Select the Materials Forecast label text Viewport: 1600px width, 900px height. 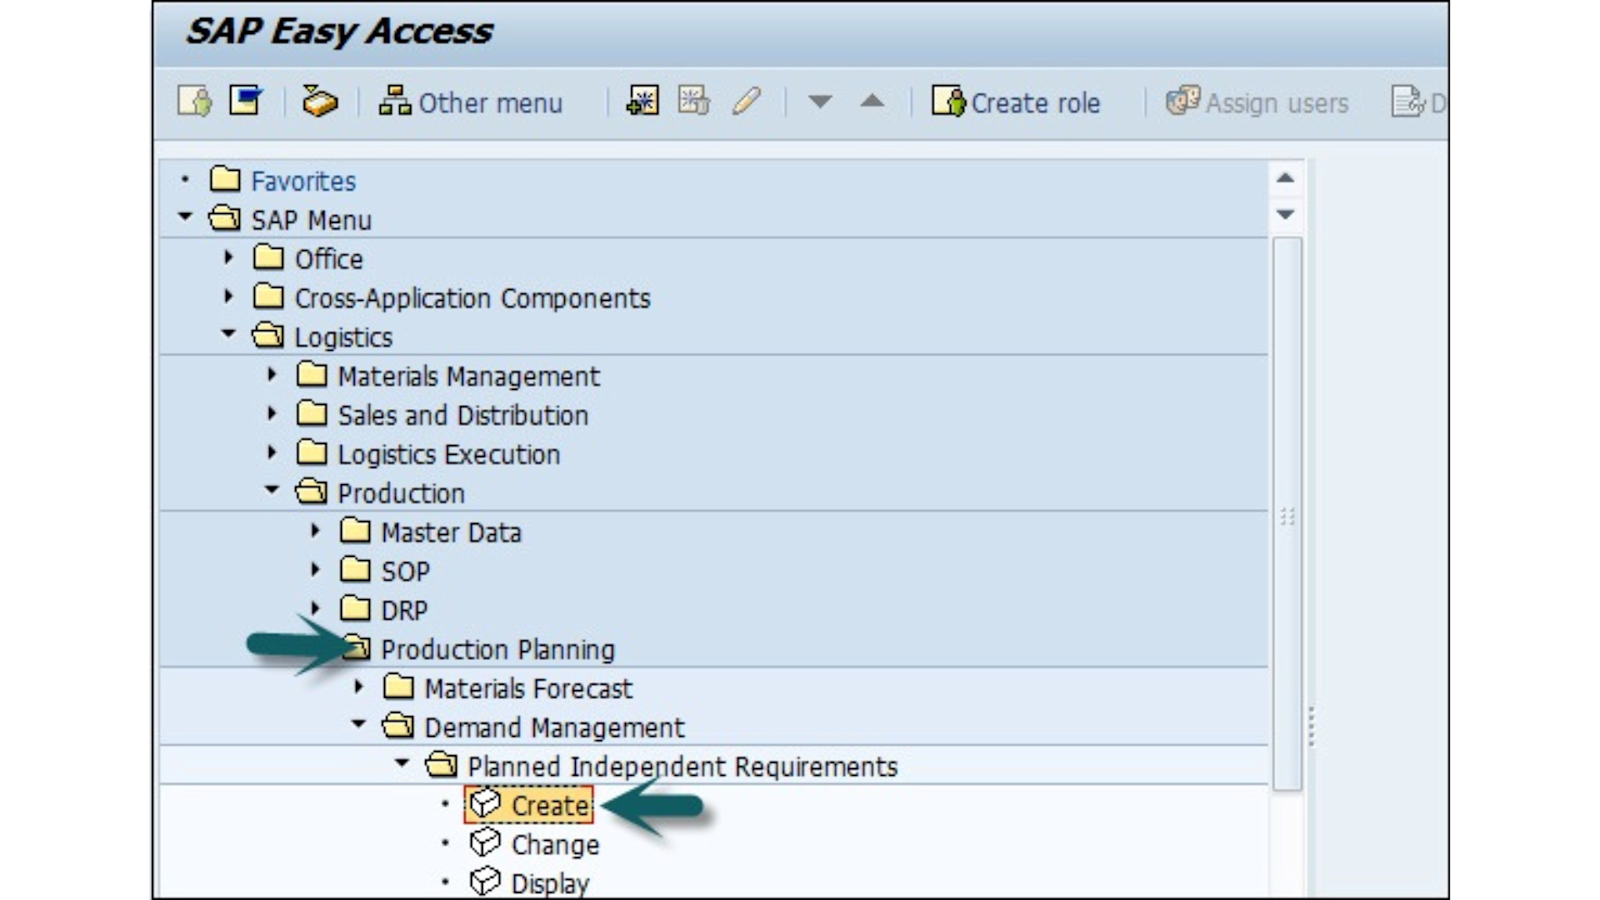528,689
